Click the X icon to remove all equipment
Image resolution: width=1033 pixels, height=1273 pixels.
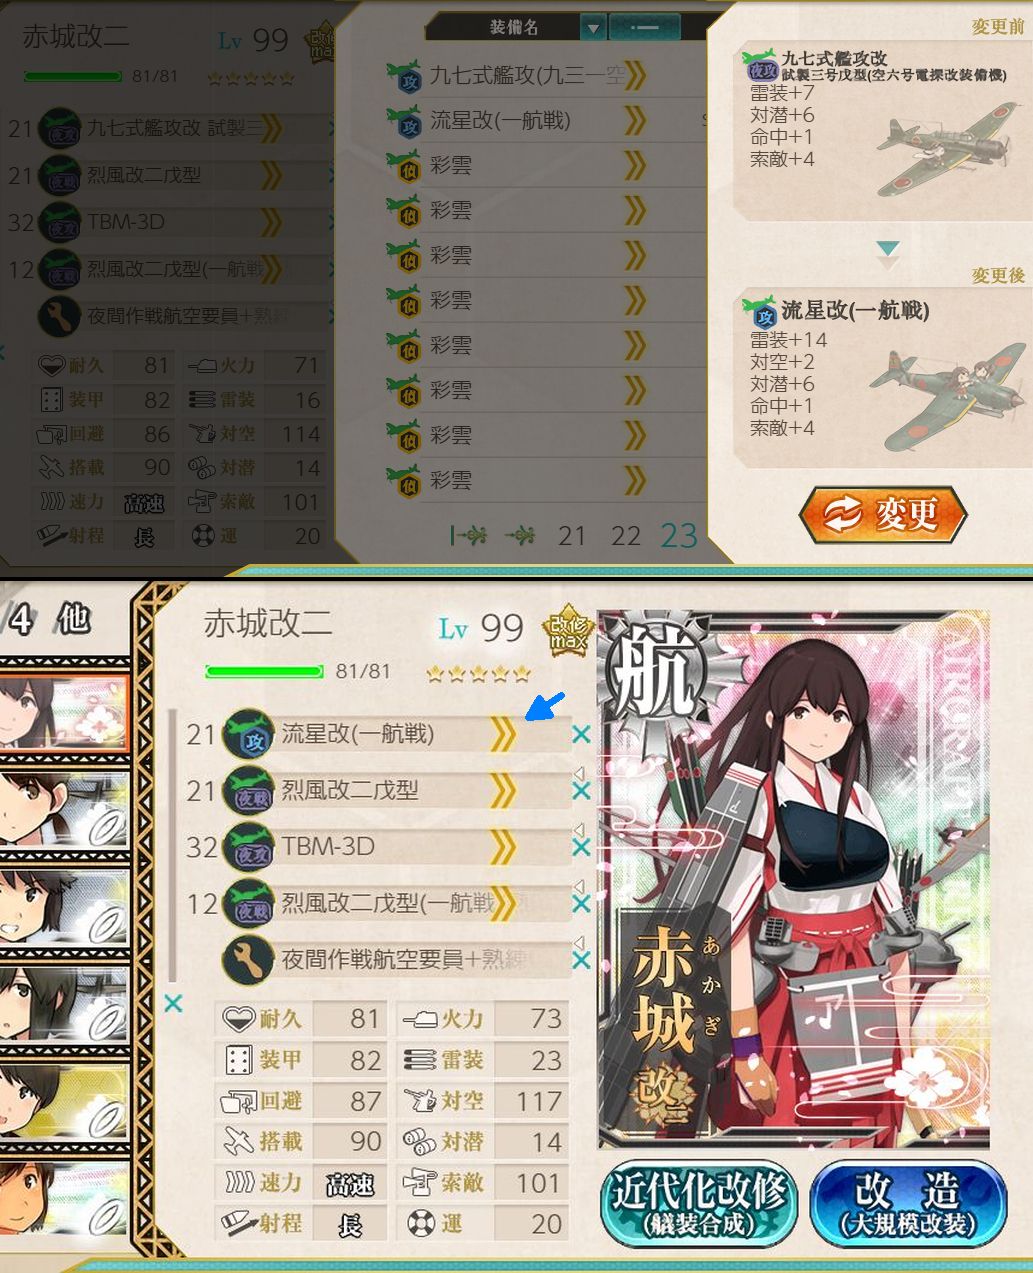click(x=173, y=1003)
